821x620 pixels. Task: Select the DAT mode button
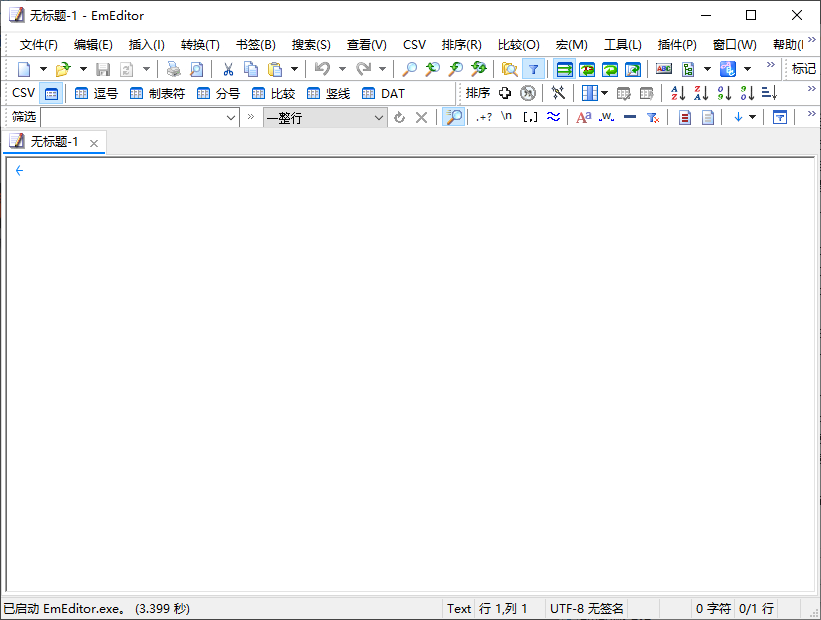pos(384,94)
